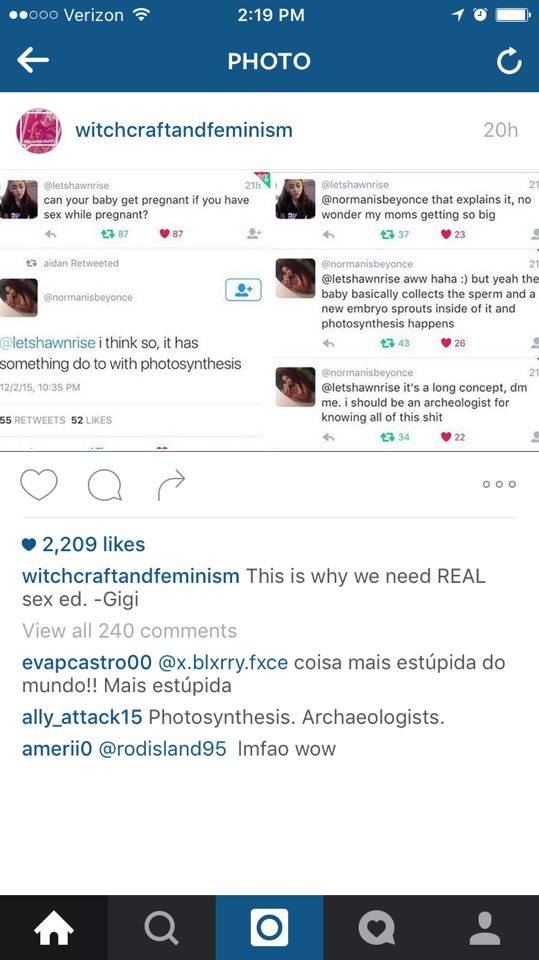Tap witchcraftandfeminism username in post header
The width and height of the screenshot is (539, 960).
(x=184, y=130)
